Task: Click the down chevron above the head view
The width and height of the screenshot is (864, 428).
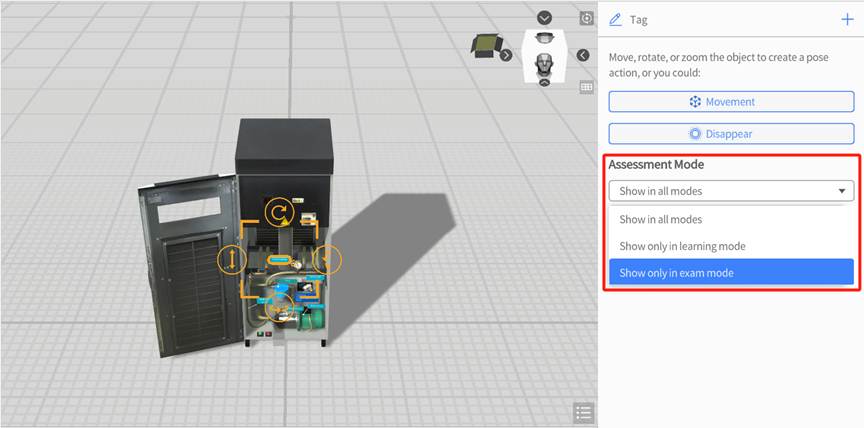Action: (x=544, y=18)
